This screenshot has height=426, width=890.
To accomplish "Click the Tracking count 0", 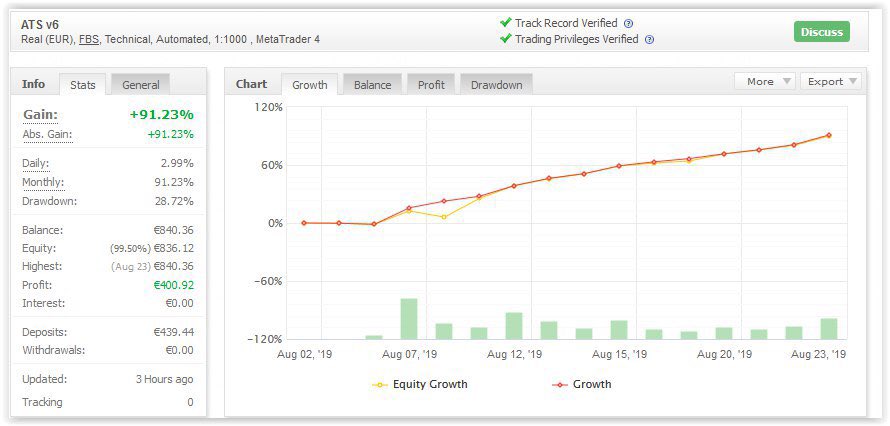I will coord(190,403).
